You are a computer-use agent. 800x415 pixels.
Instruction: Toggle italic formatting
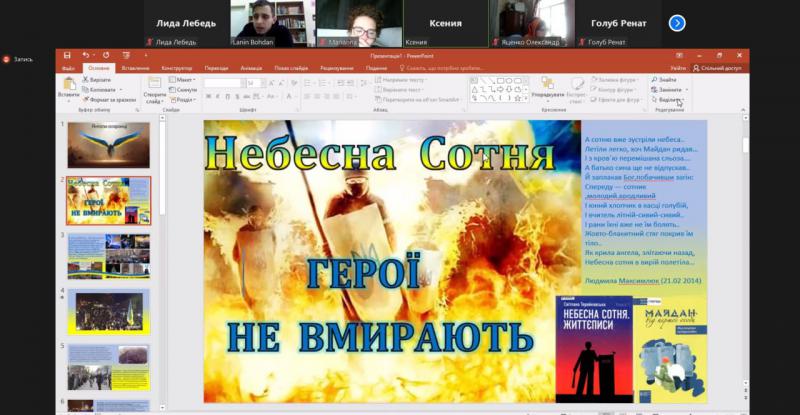[x=218, y=96]
